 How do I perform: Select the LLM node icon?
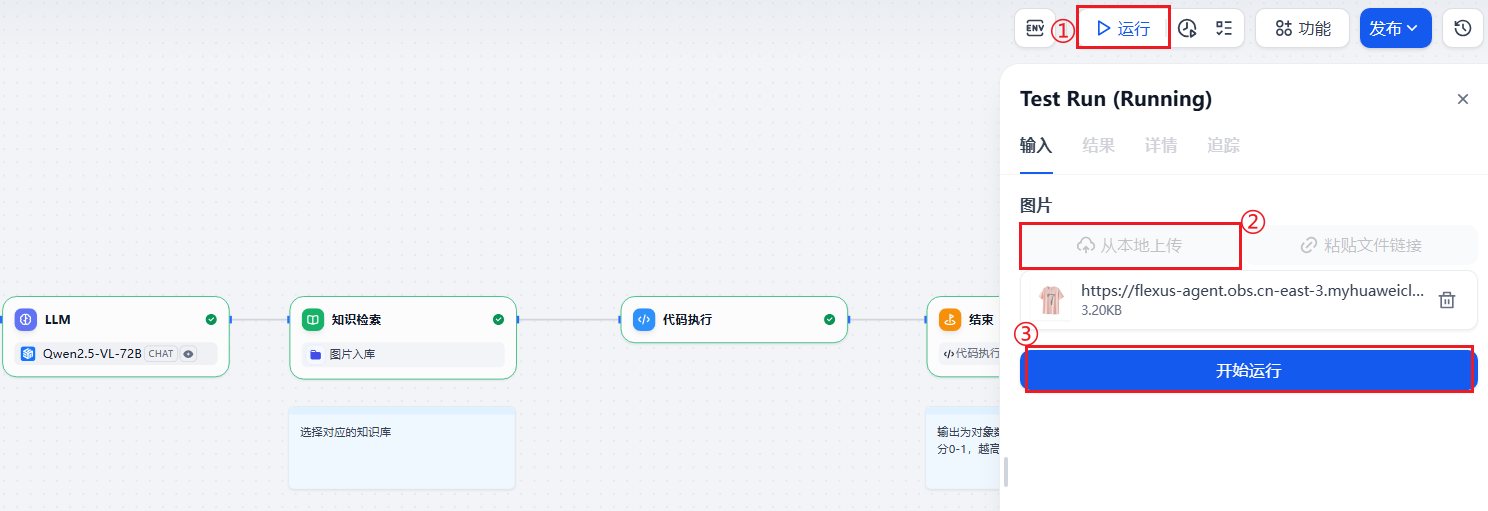coord(26,319)
